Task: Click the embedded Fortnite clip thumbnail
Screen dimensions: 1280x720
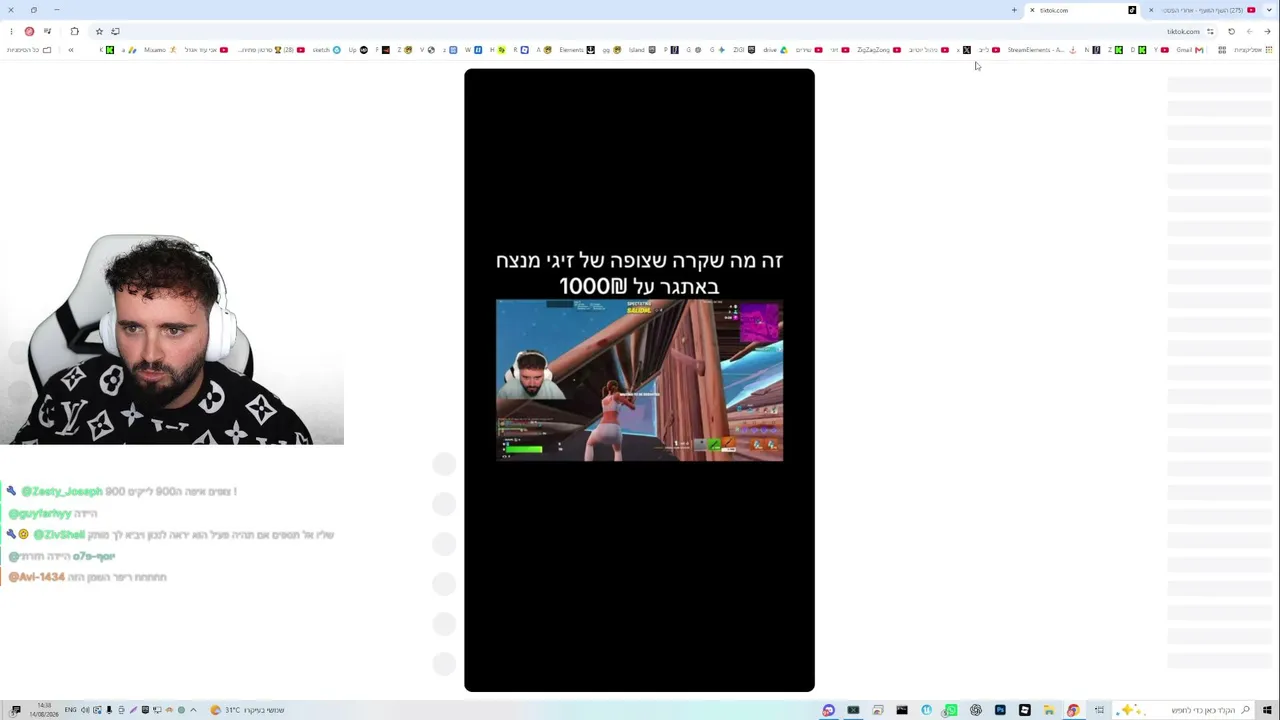Action: (639, 380)
